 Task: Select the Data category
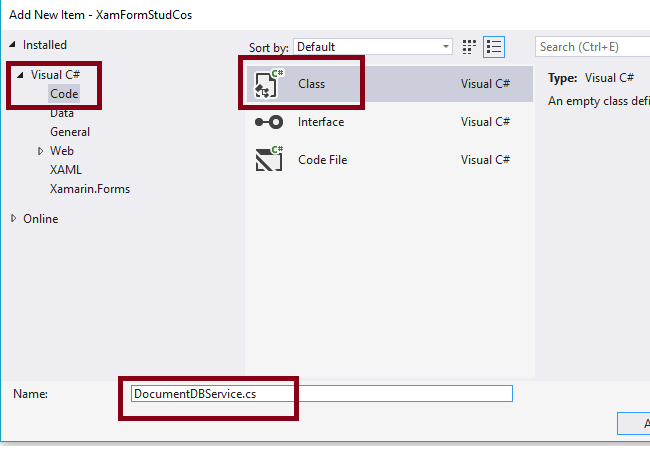coord(62,113)
